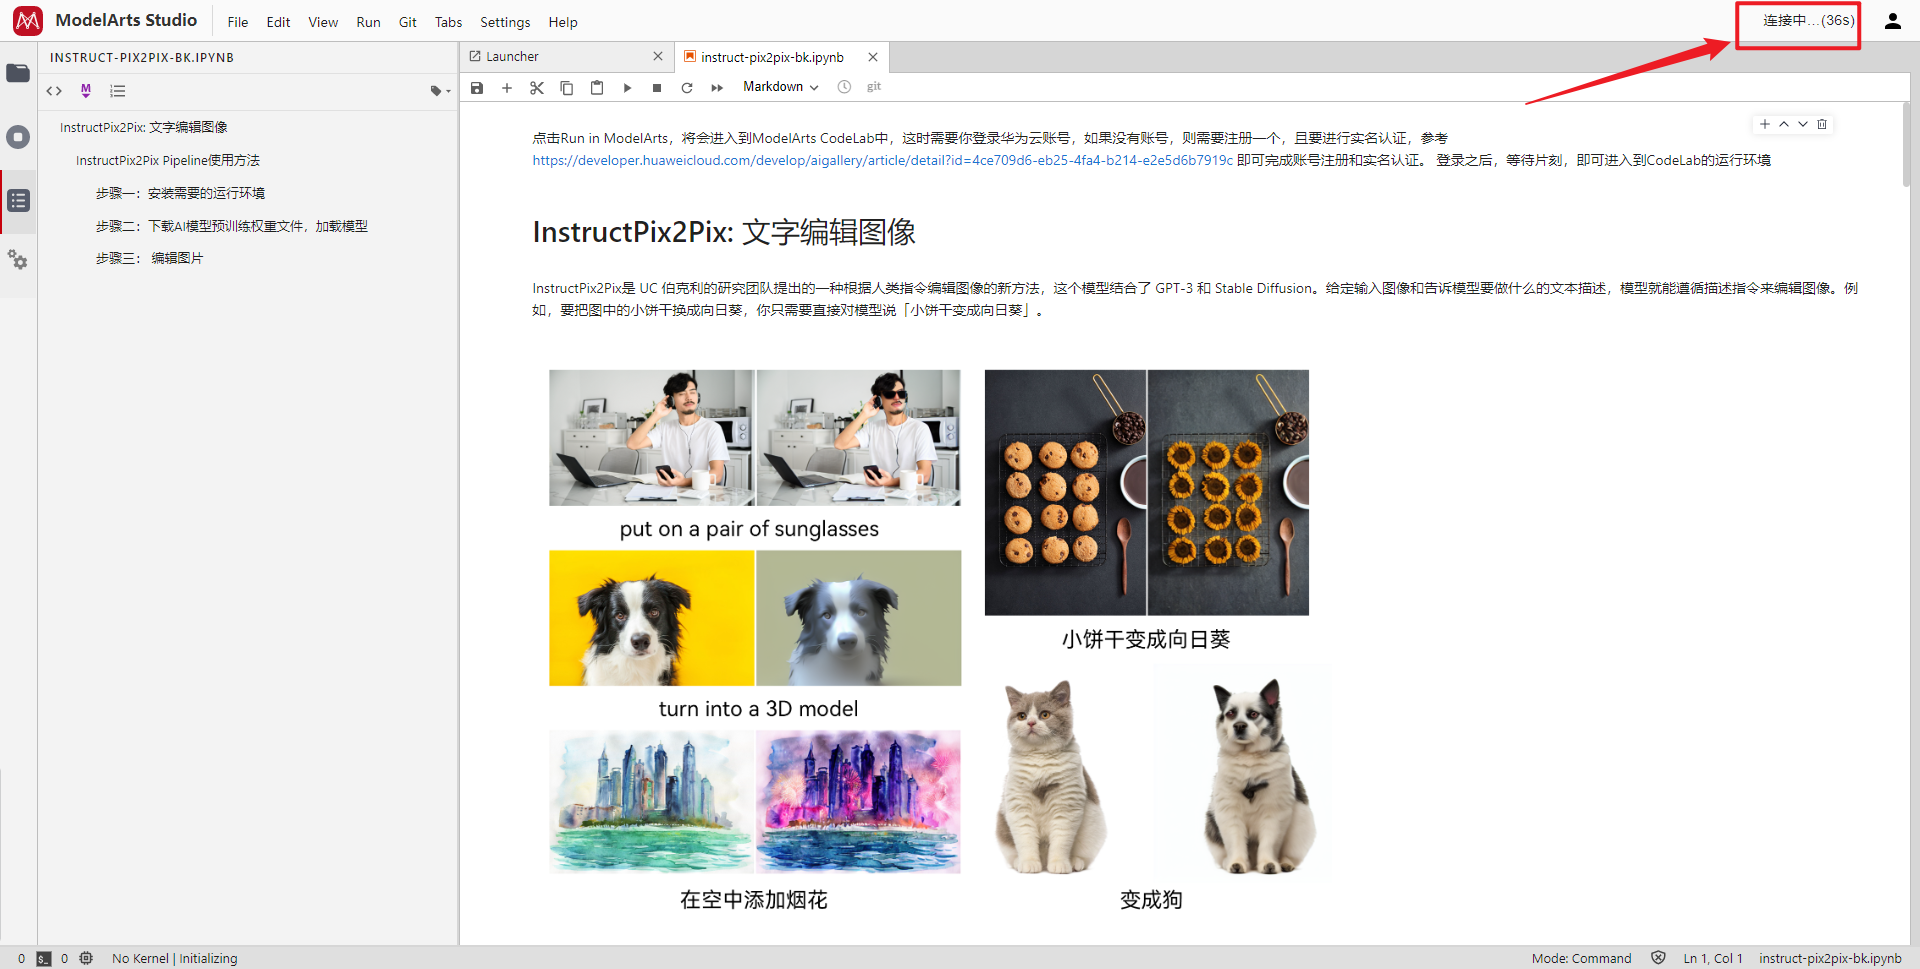The image size is (1920, 969).
Task: Add a cell via the cell toolbar plus
Action: [1765, 124]
